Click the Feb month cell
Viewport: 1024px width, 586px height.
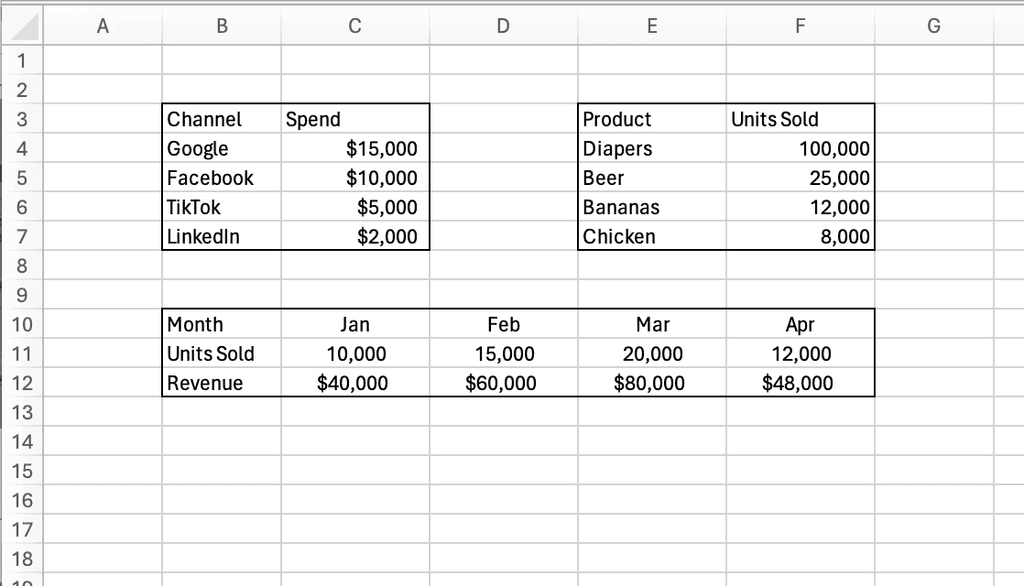[503, 325]
